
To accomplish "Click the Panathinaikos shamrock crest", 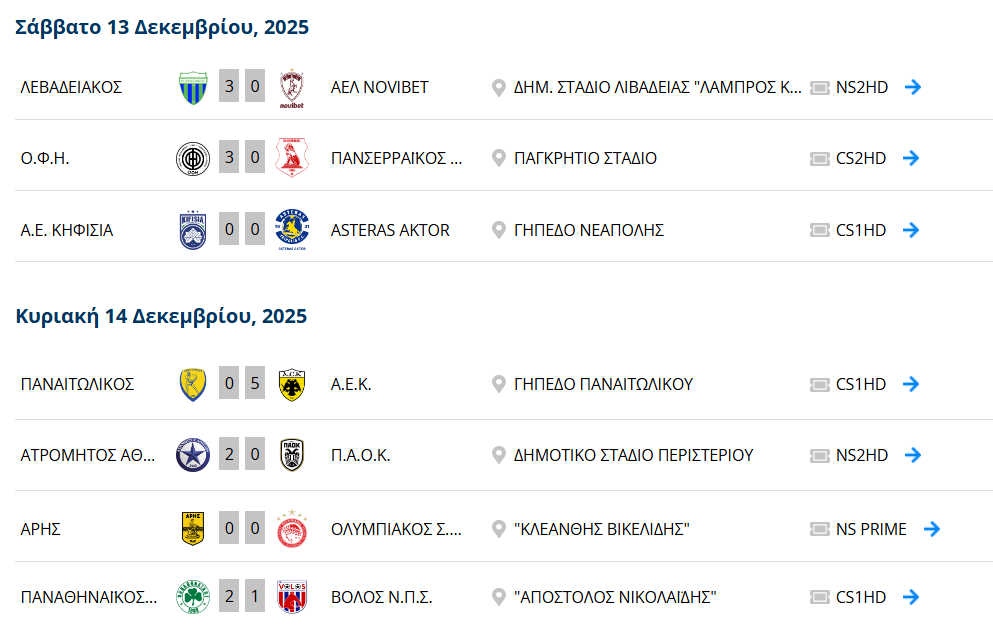I will pyautogui.click(x=193, y=597).
